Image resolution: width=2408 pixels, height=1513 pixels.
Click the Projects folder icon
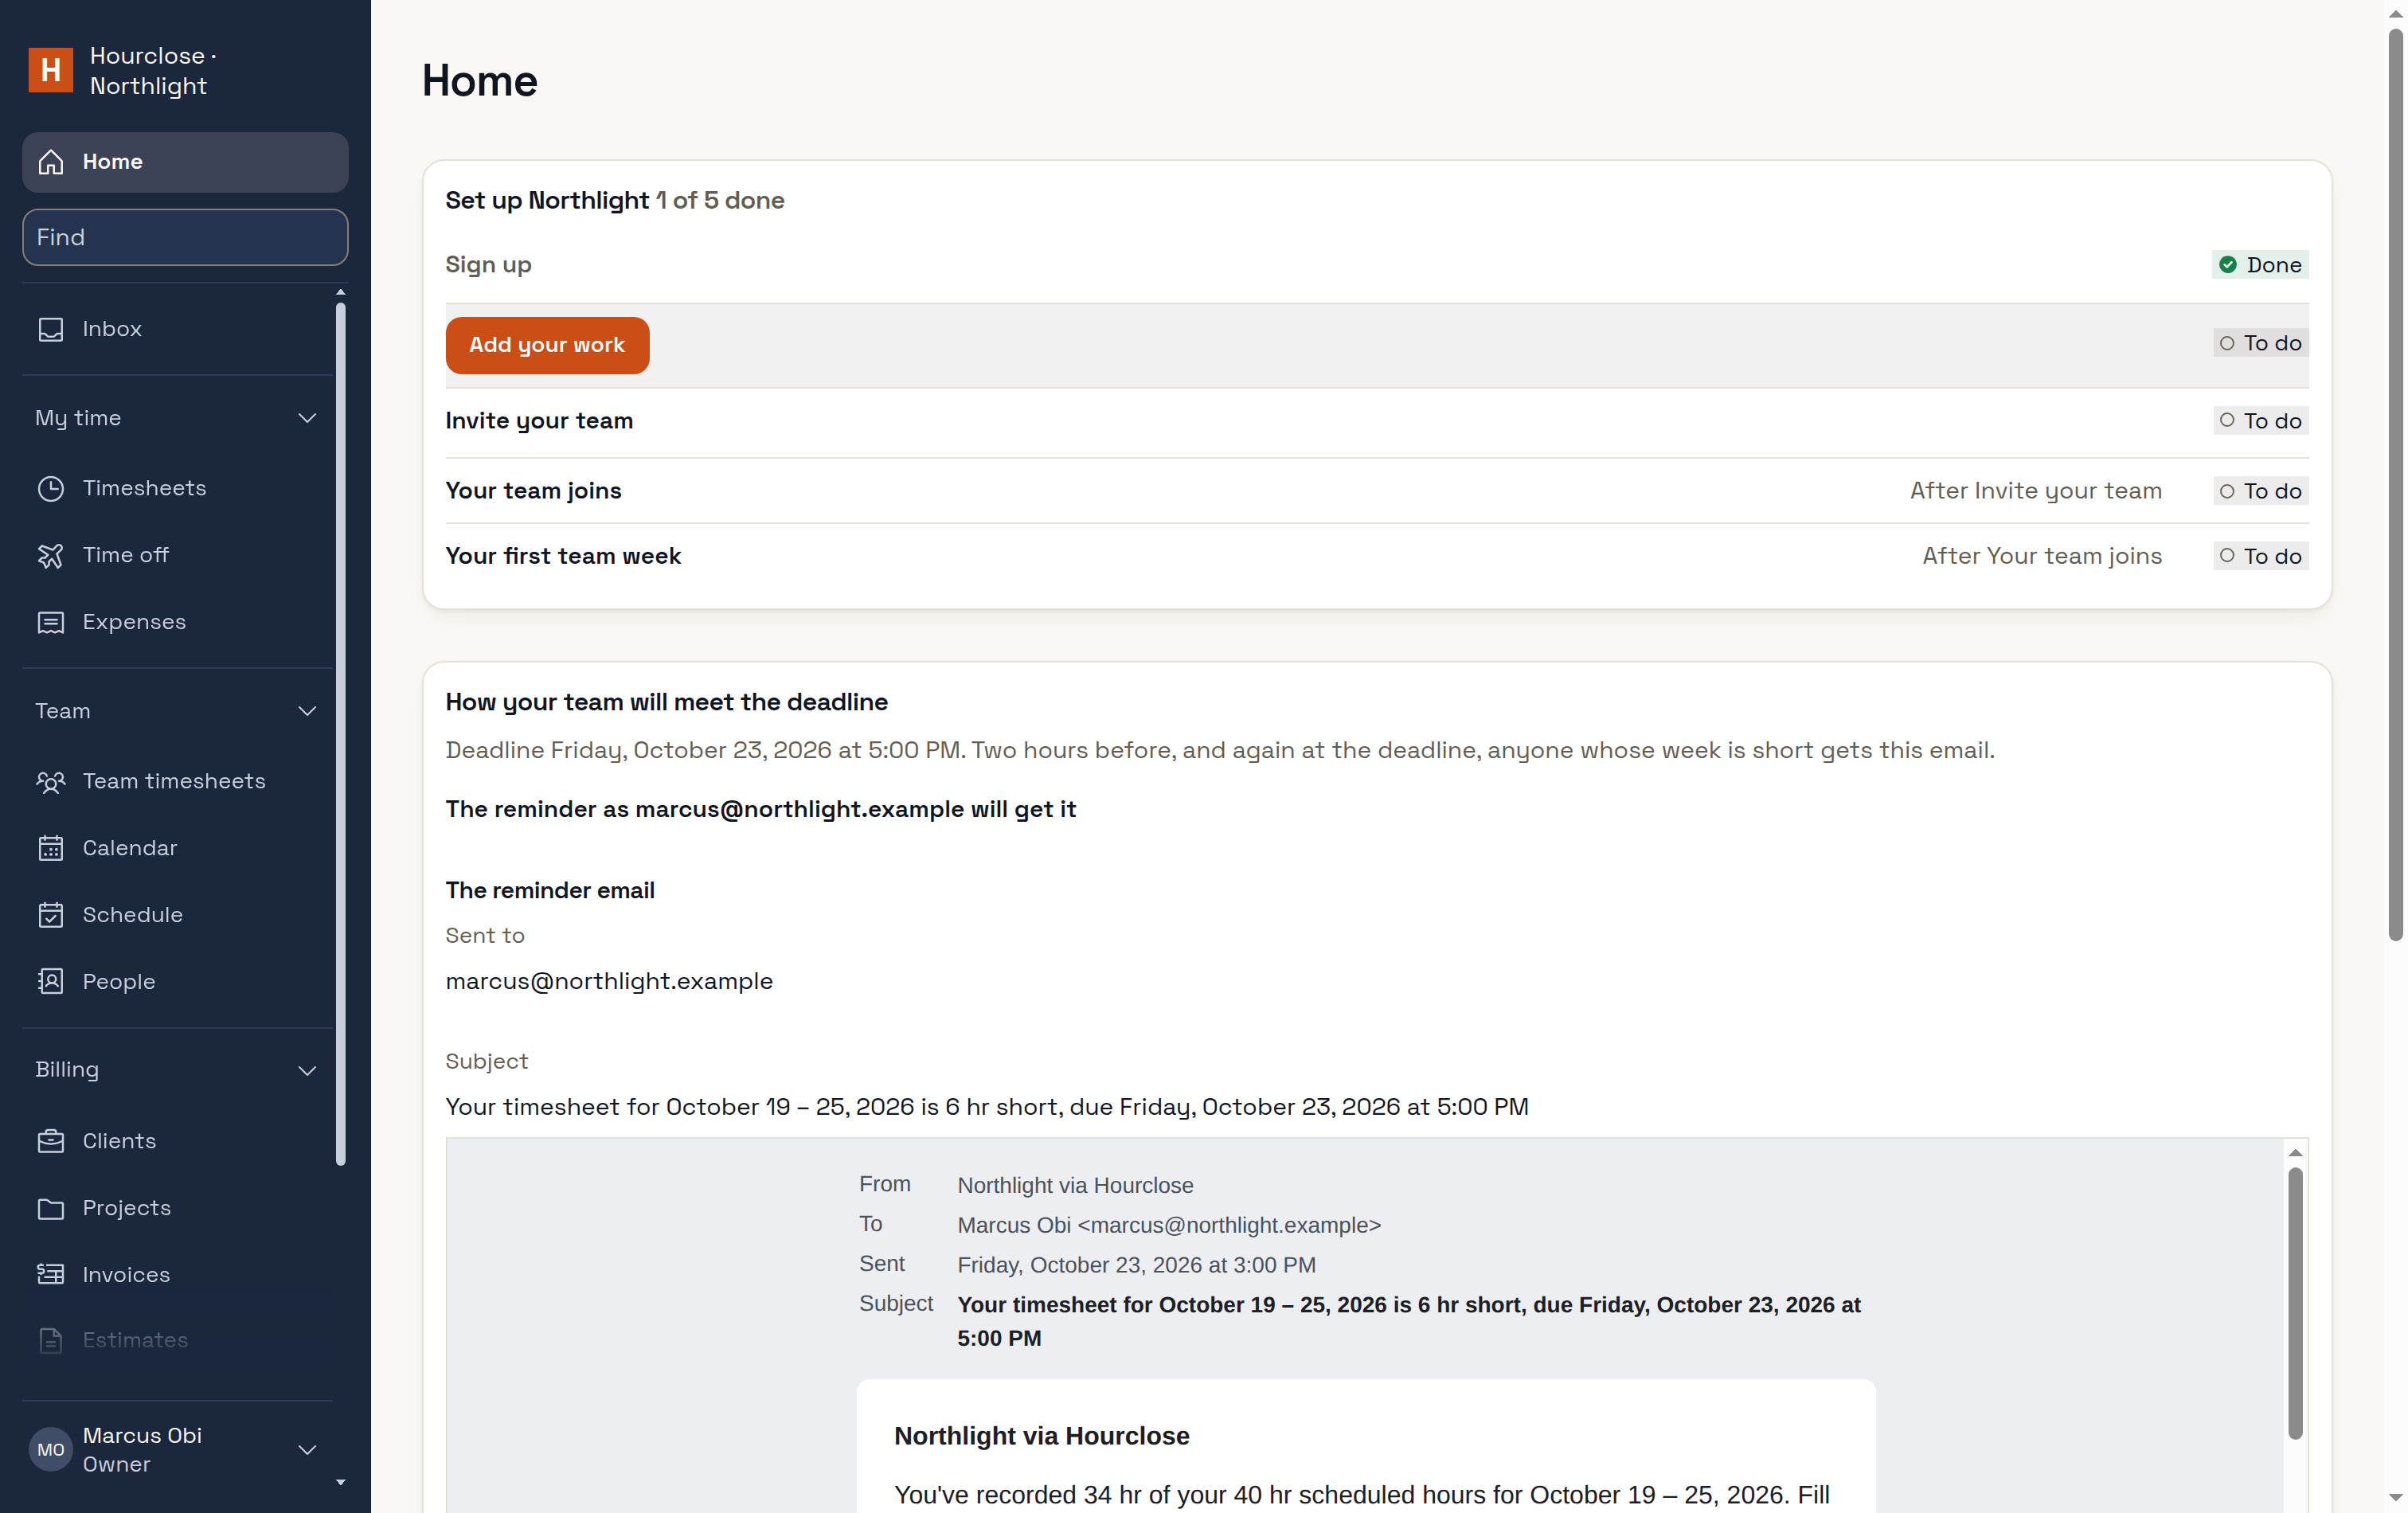click(x=51, y=1208)
